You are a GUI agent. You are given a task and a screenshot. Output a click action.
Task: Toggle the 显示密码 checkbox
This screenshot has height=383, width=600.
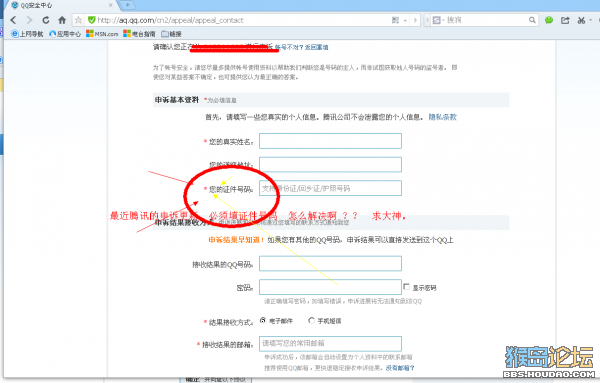point(406,287)
